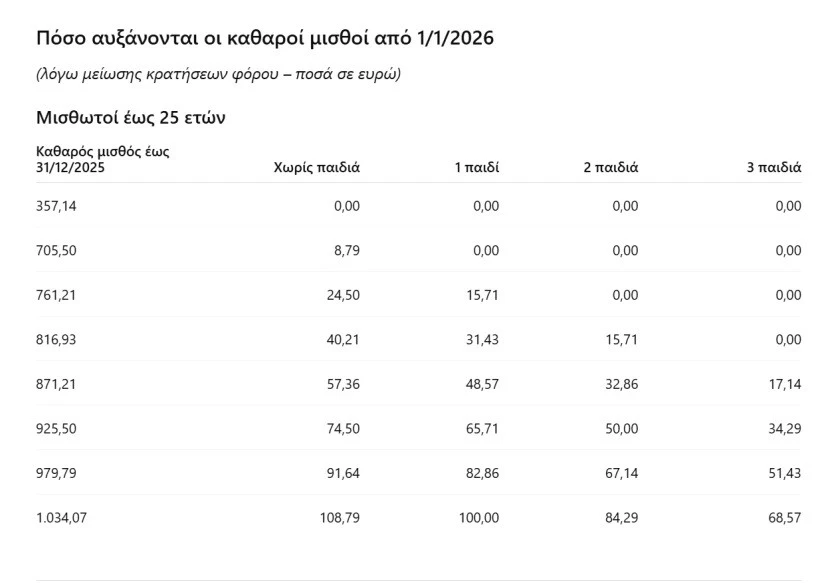Click the 32,86 value under '2 παιδιά'

(621, 384)
